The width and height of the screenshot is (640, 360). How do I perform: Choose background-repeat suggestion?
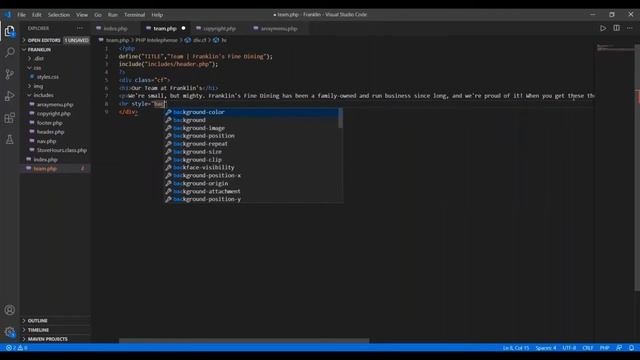tap(251, 144)
